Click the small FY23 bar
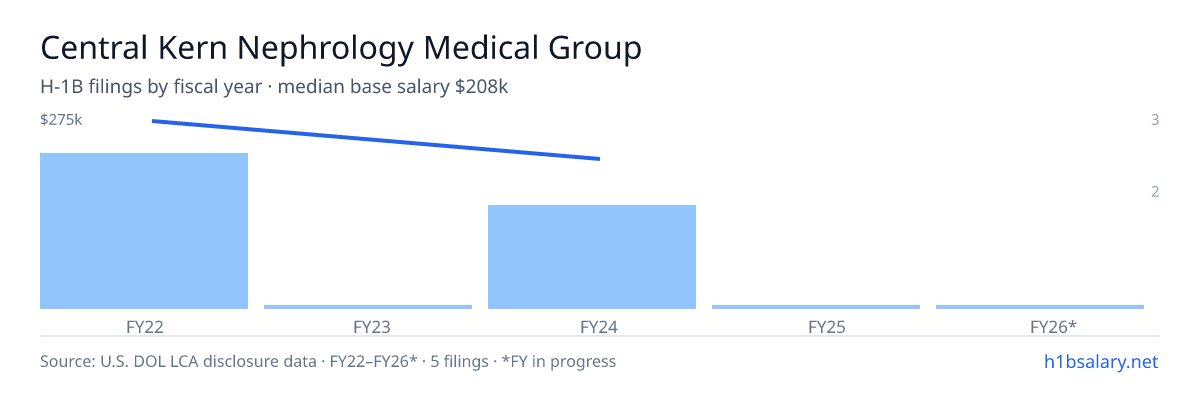This screenshot has width=1200, height=400. point(368,307)
